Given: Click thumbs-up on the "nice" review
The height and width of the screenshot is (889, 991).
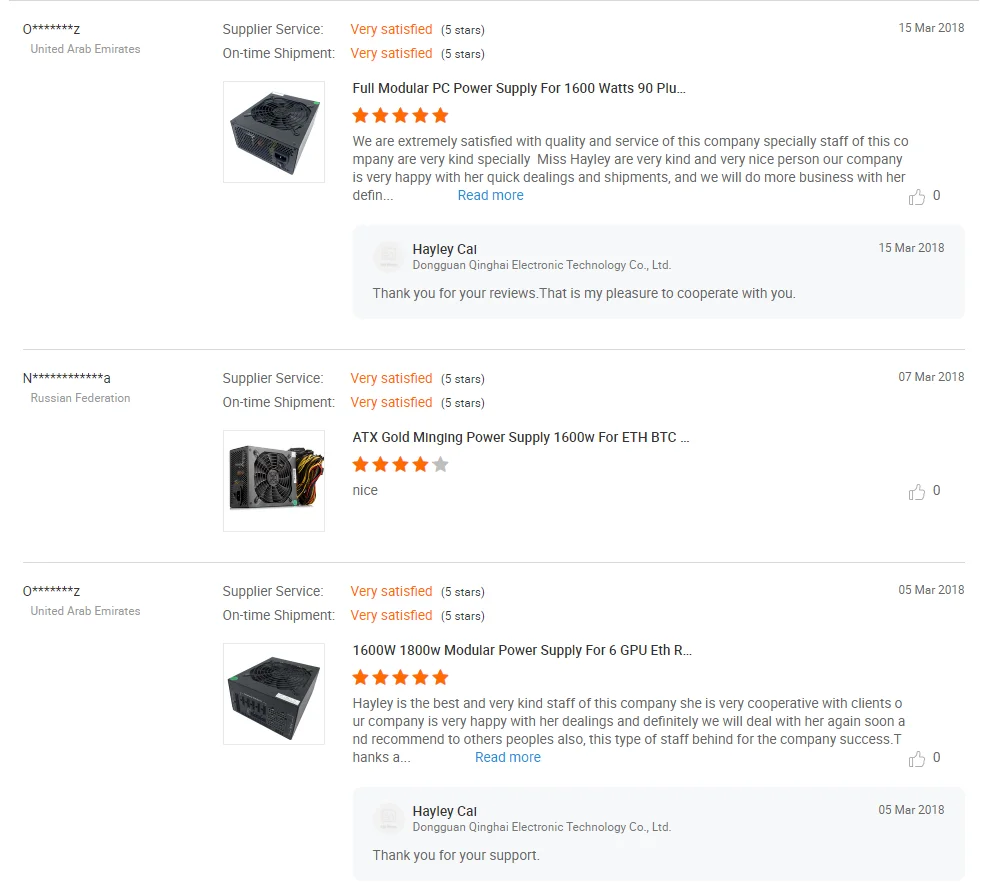Looking at the screenshot, I should tap(917, 492).
